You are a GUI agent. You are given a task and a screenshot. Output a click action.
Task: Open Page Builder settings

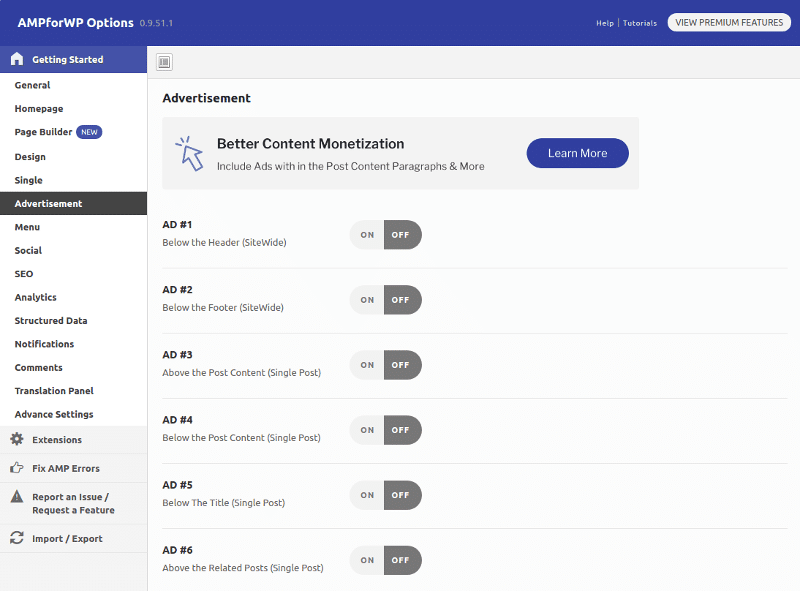[x=73, y=132]
